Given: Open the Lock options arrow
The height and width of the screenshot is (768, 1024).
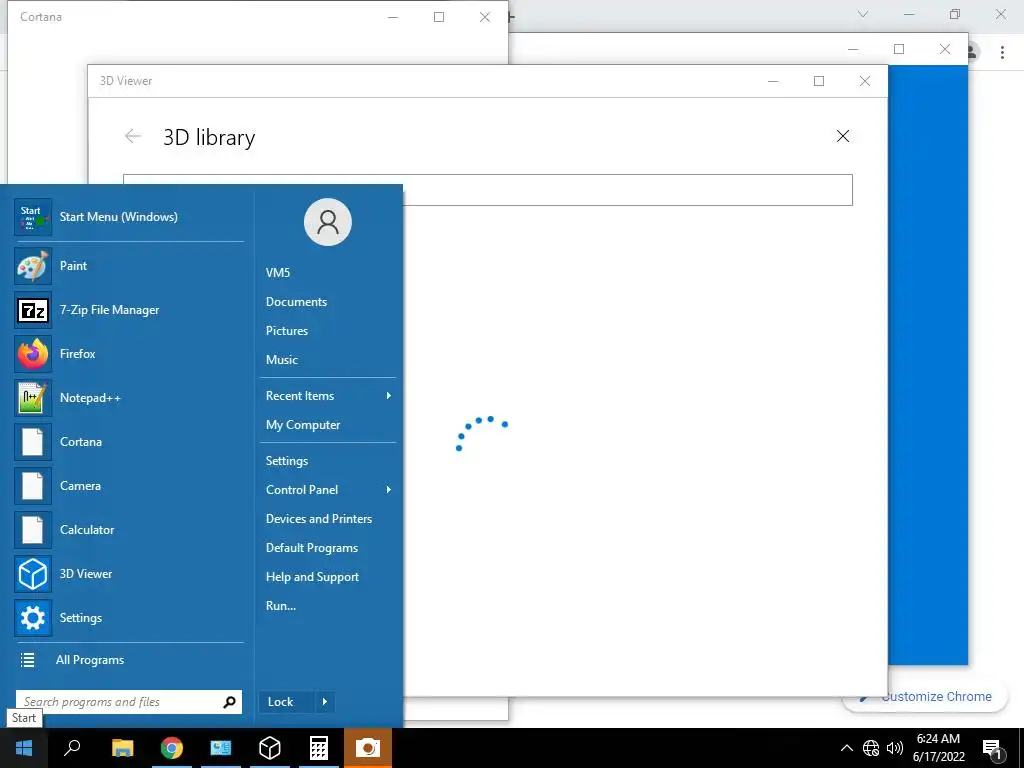Looking at the screenshot, I should [325, 702].
